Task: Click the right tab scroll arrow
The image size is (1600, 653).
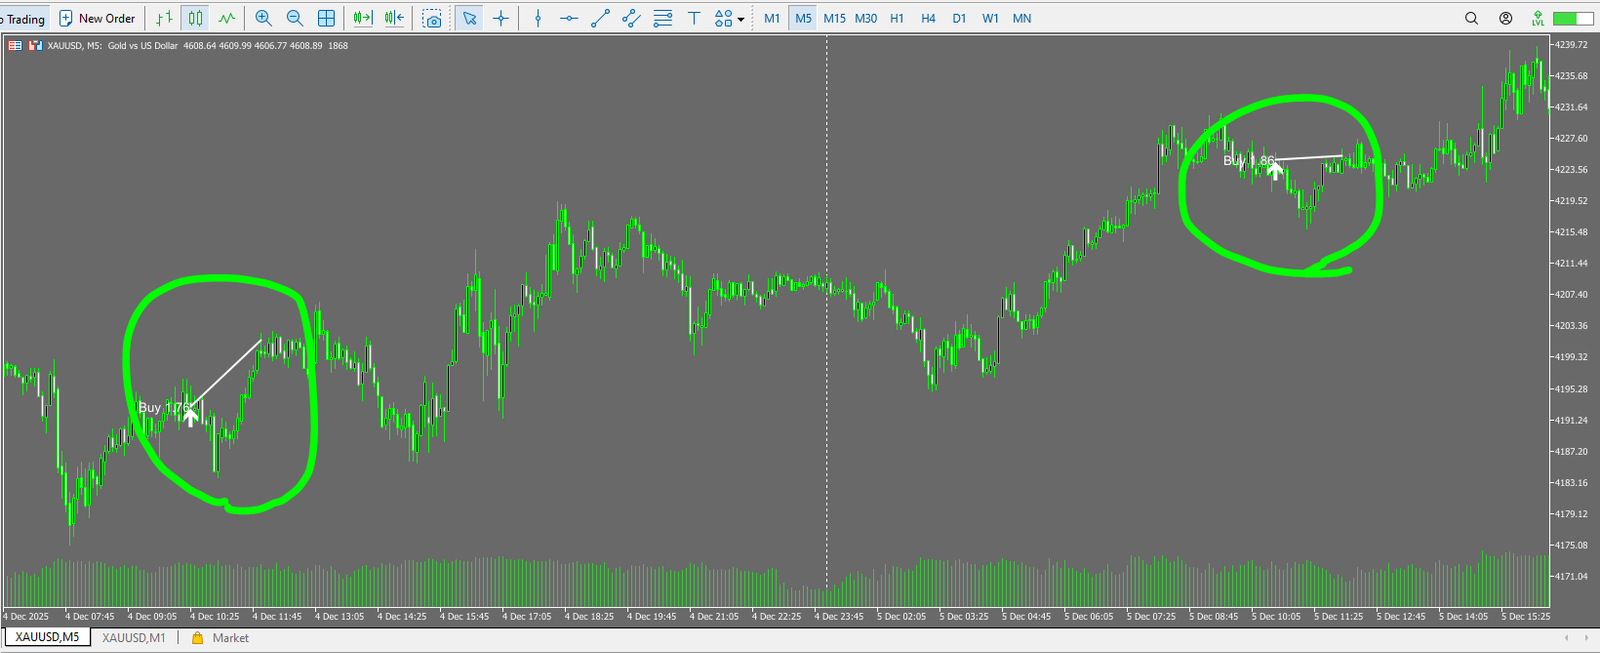Action: click(x=1586, y=637)
